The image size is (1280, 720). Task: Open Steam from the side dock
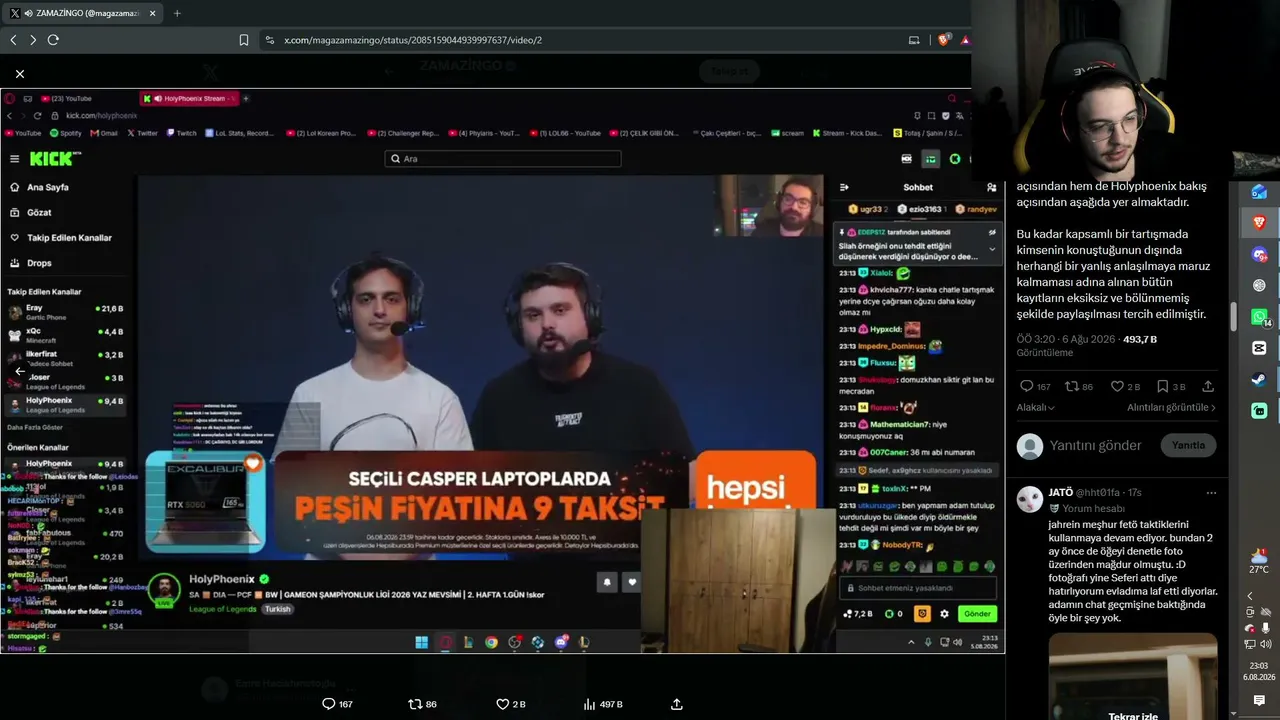(x=1259, y=379)
